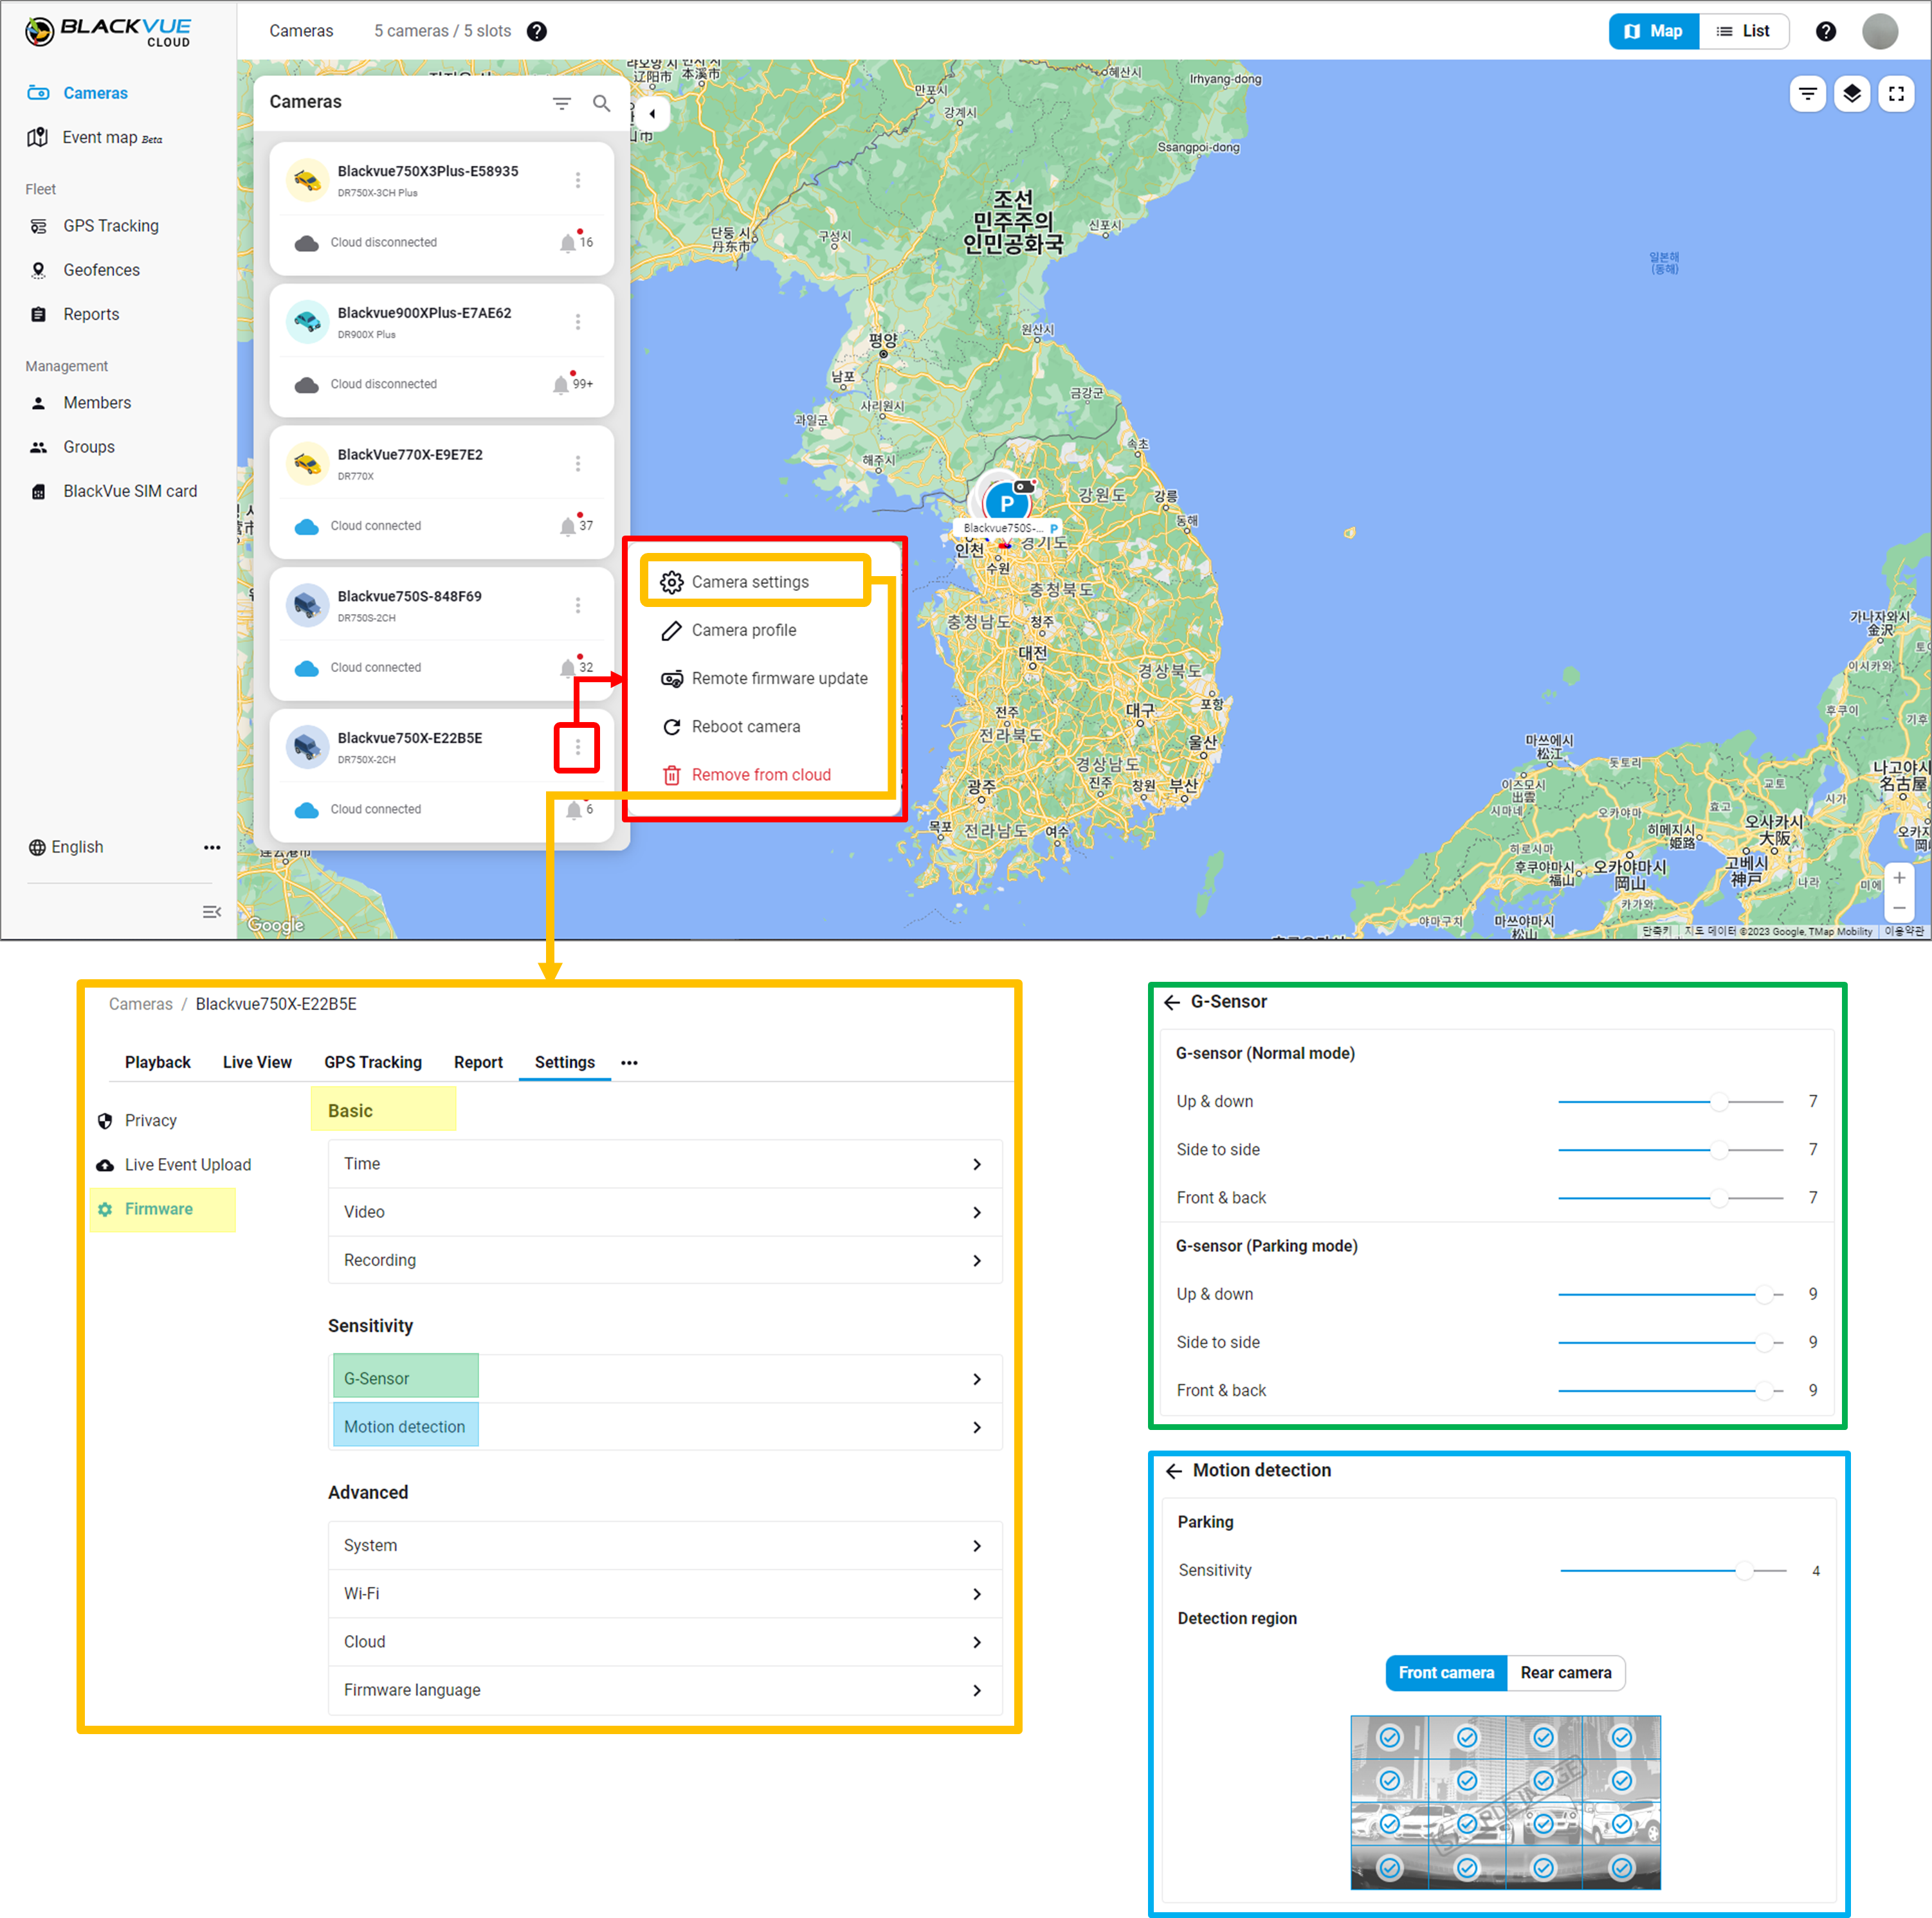
Task: Open the Motion detection row
Action: (665, 1426)
